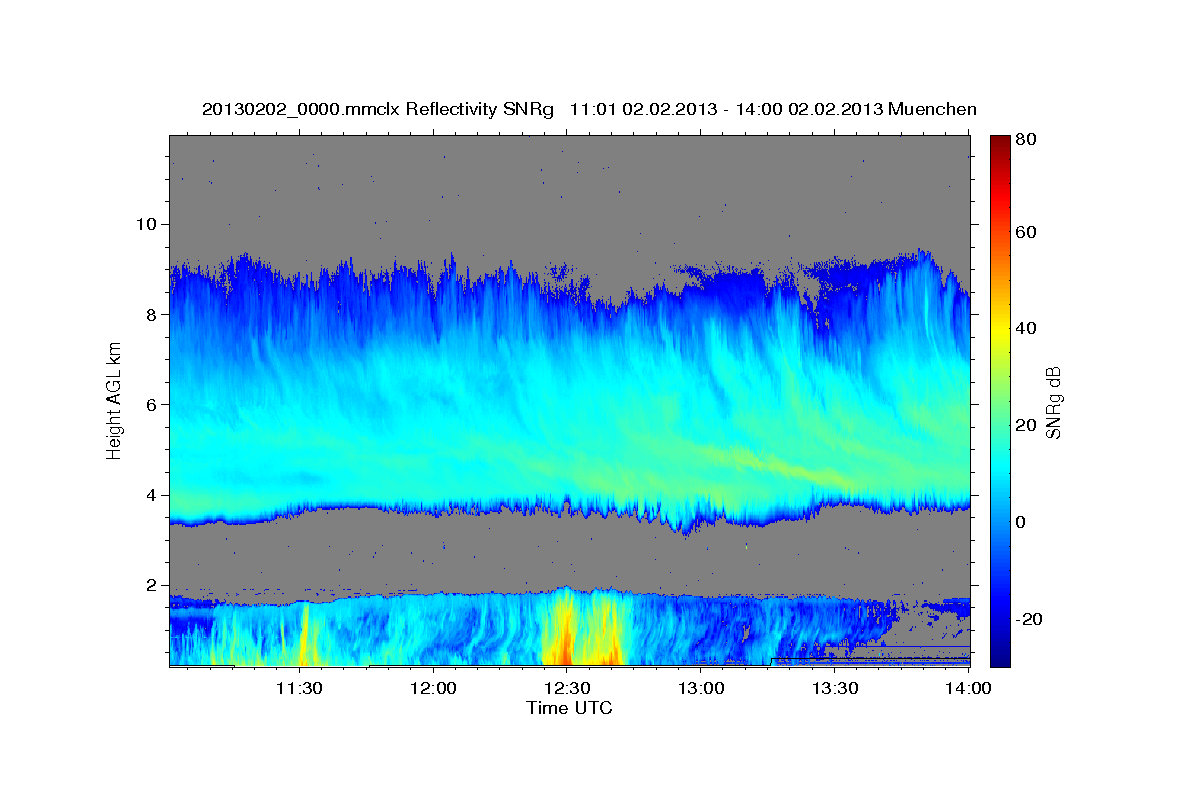This screenshot has width=1200, height=800.
Task: Click the plot title text starting with 20130202_0000.mmclx
Action: (589, 109)
